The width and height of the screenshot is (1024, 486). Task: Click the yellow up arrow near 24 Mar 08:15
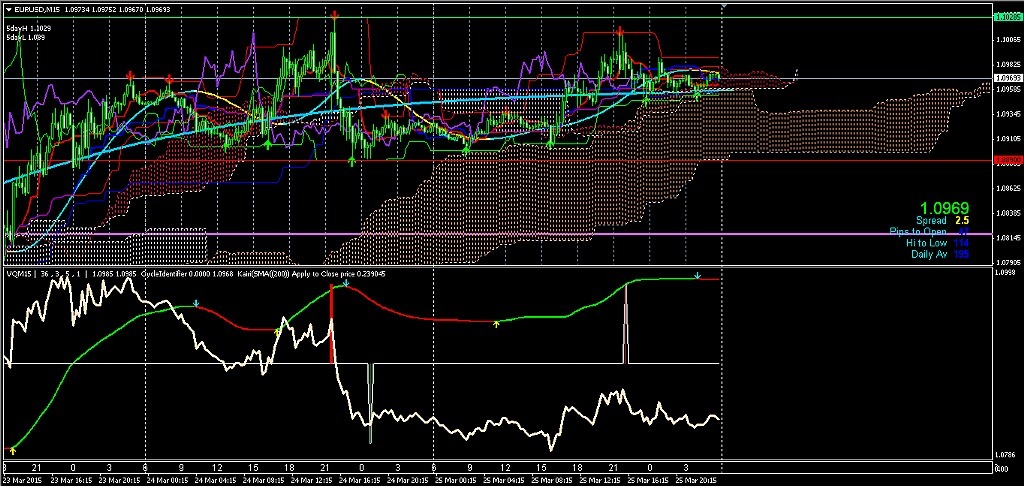tap(276, 333)
